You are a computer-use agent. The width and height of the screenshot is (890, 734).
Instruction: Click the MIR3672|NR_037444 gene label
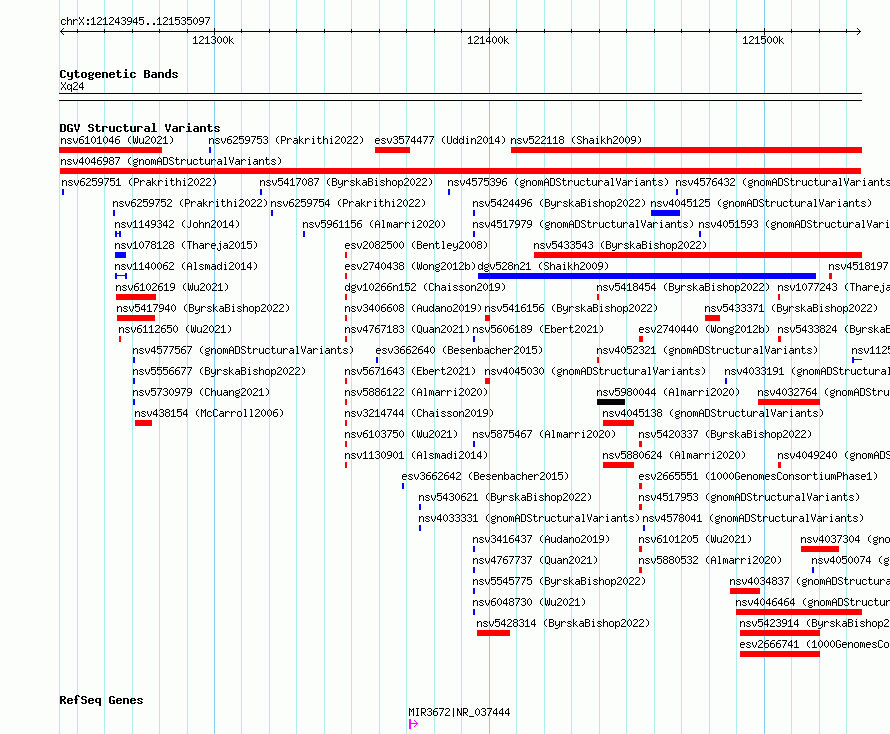pyautogui.click(x=459, y=712)
